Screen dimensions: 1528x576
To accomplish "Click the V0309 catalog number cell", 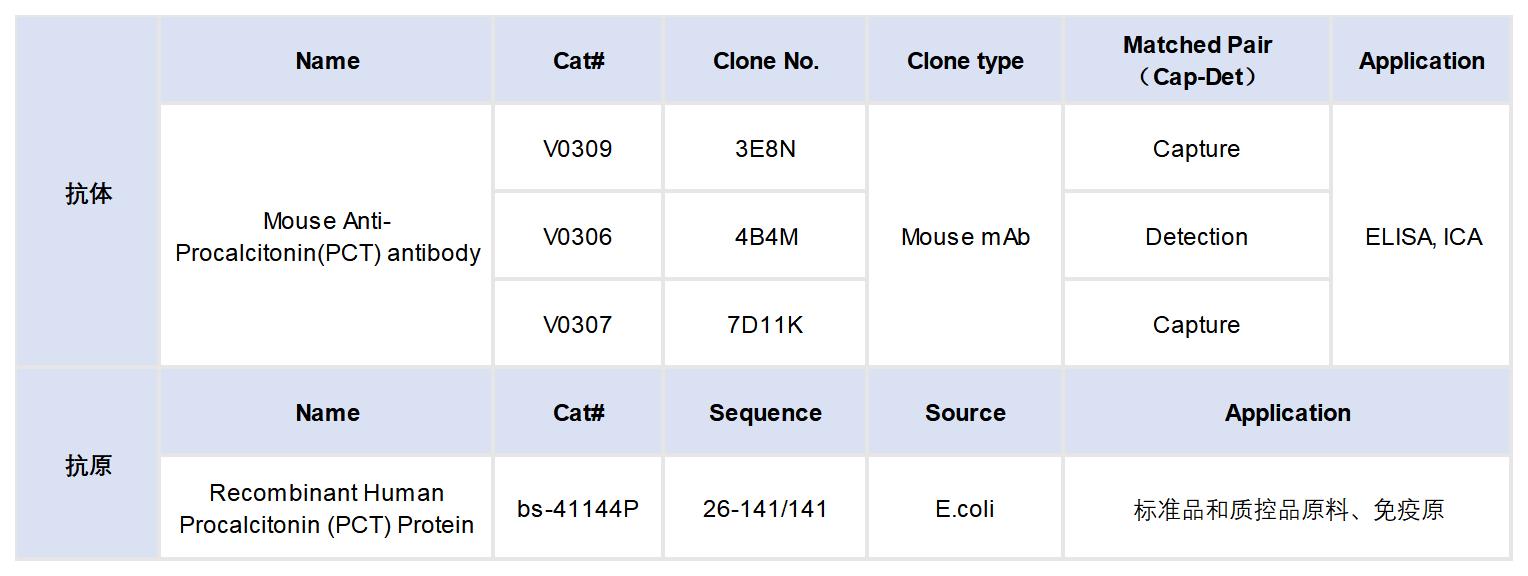I will (577, 149).
